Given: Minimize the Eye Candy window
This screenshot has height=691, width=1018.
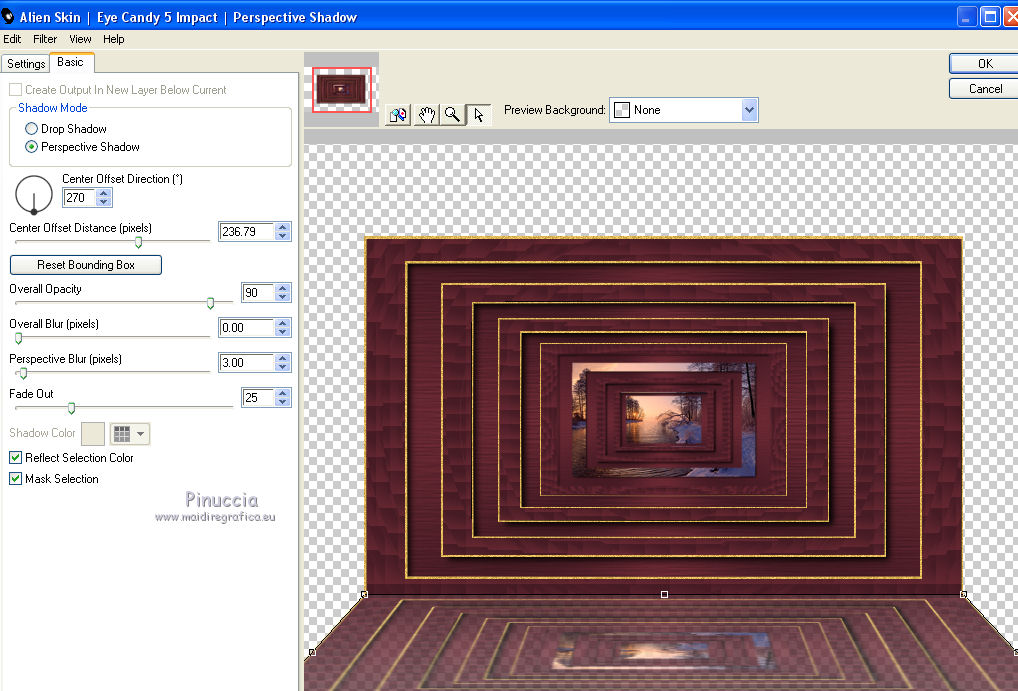Looking at the screenshot, I should click(967, 16).
